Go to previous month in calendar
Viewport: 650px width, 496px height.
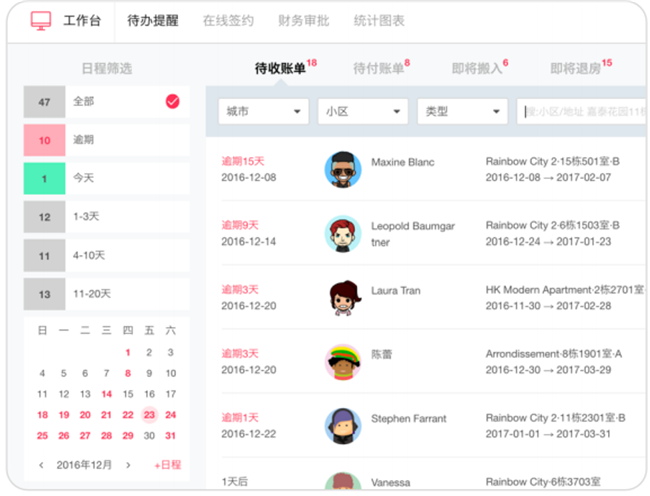41,465
